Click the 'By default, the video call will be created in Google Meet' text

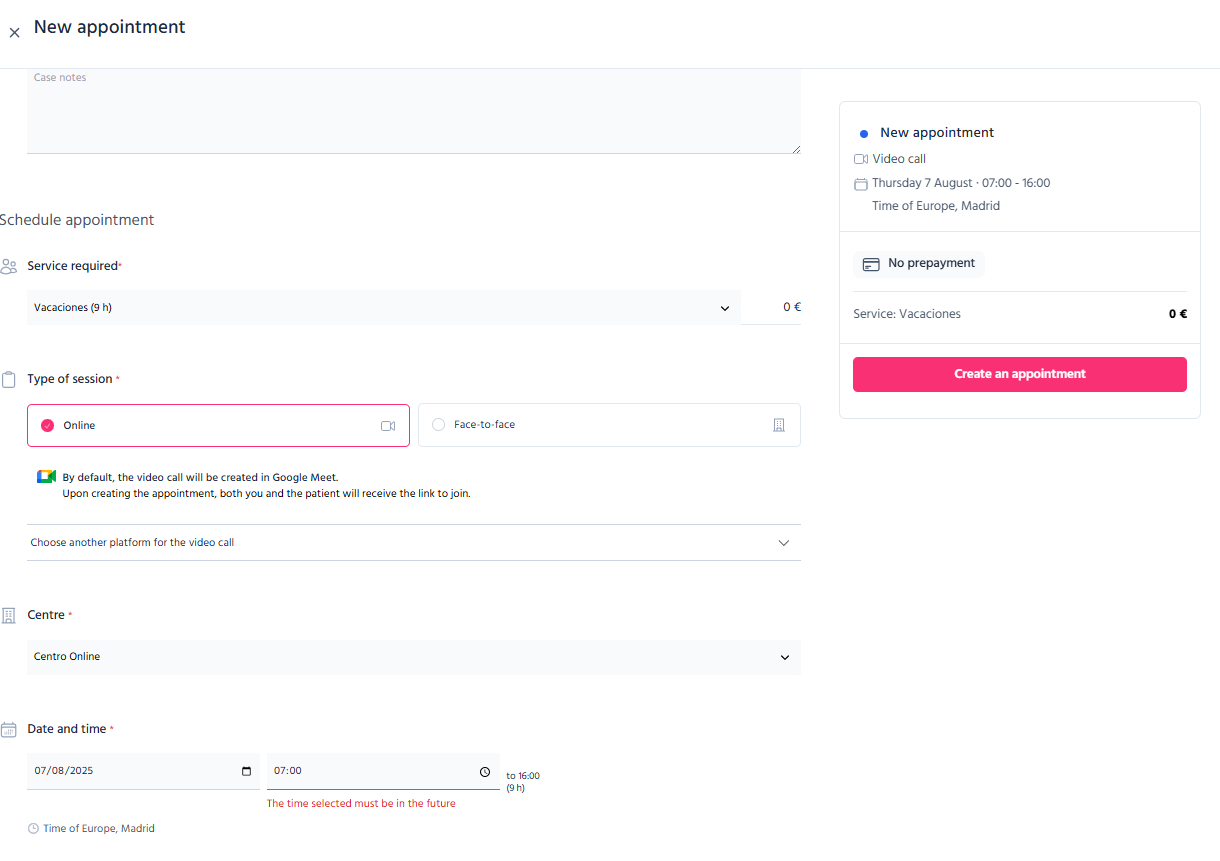click(x=200, y=478)
